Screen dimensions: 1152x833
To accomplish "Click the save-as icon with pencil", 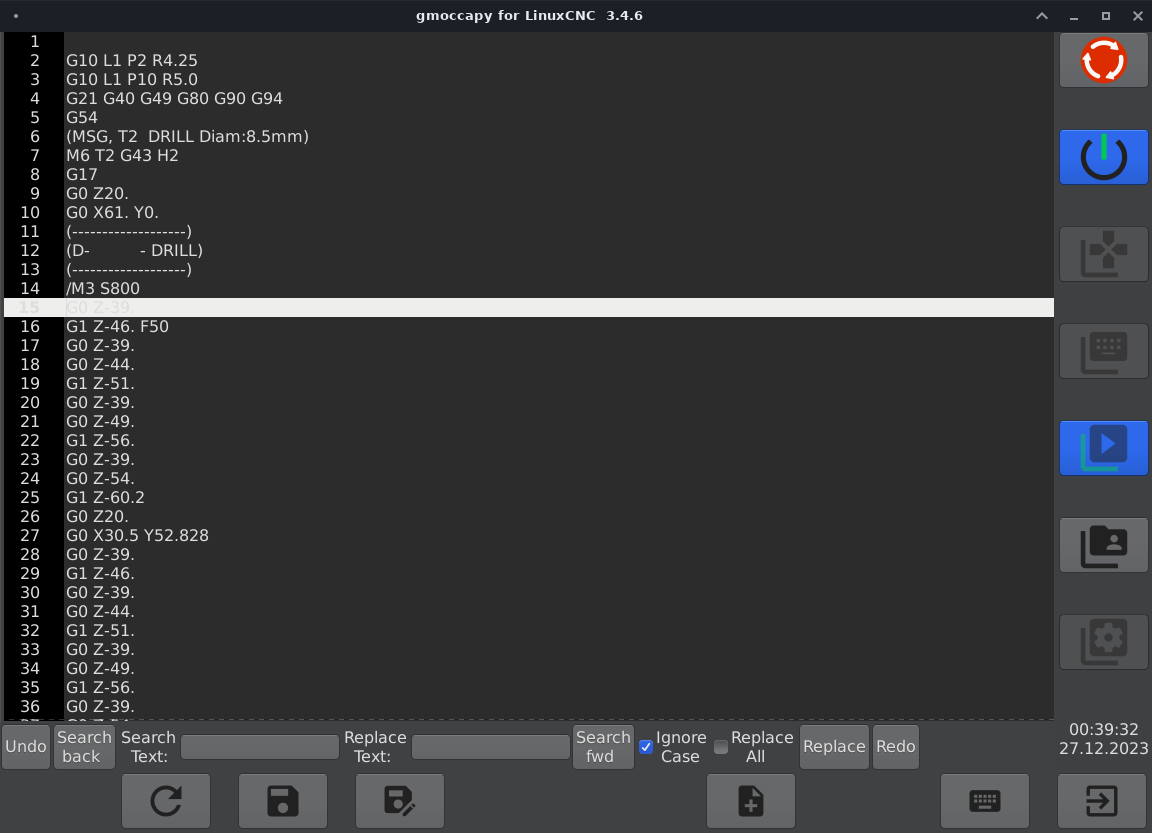I will pyautogui.click(x=400, y=801).
